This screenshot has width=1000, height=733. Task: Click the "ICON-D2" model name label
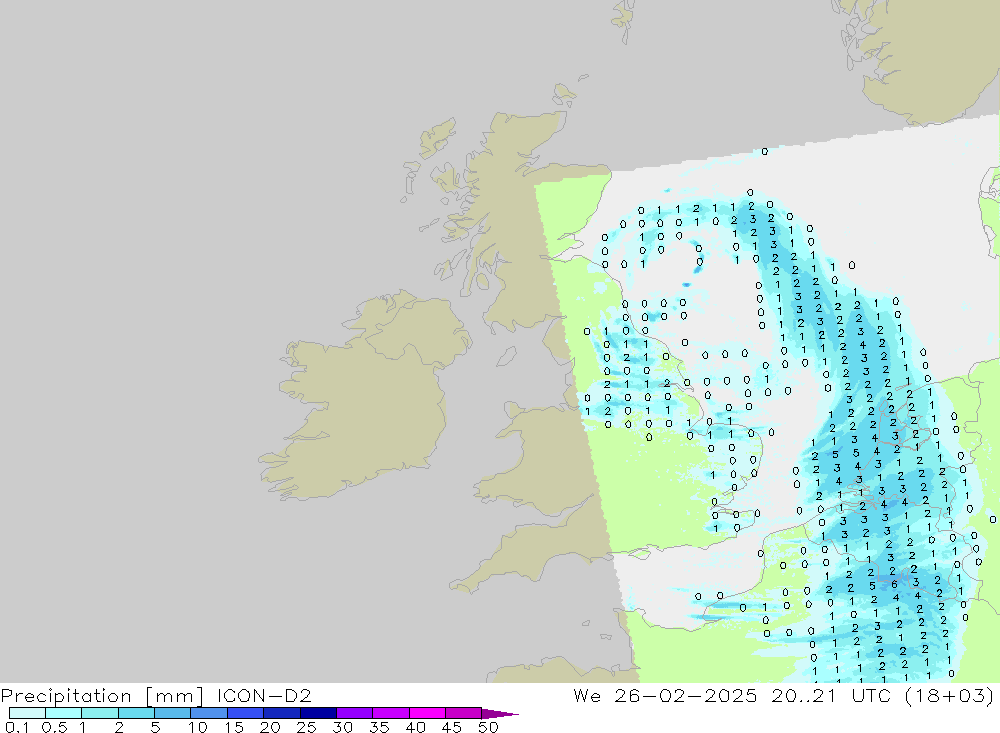[x=263, y=695]
